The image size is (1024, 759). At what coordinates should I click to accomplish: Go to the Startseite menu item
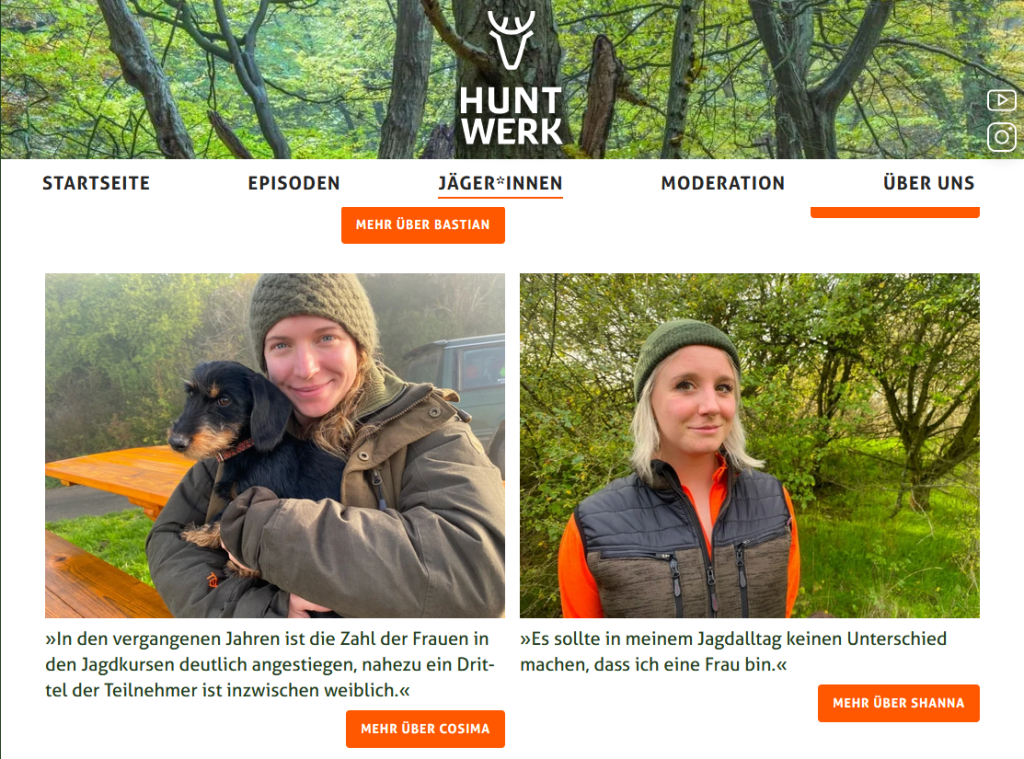96,183
